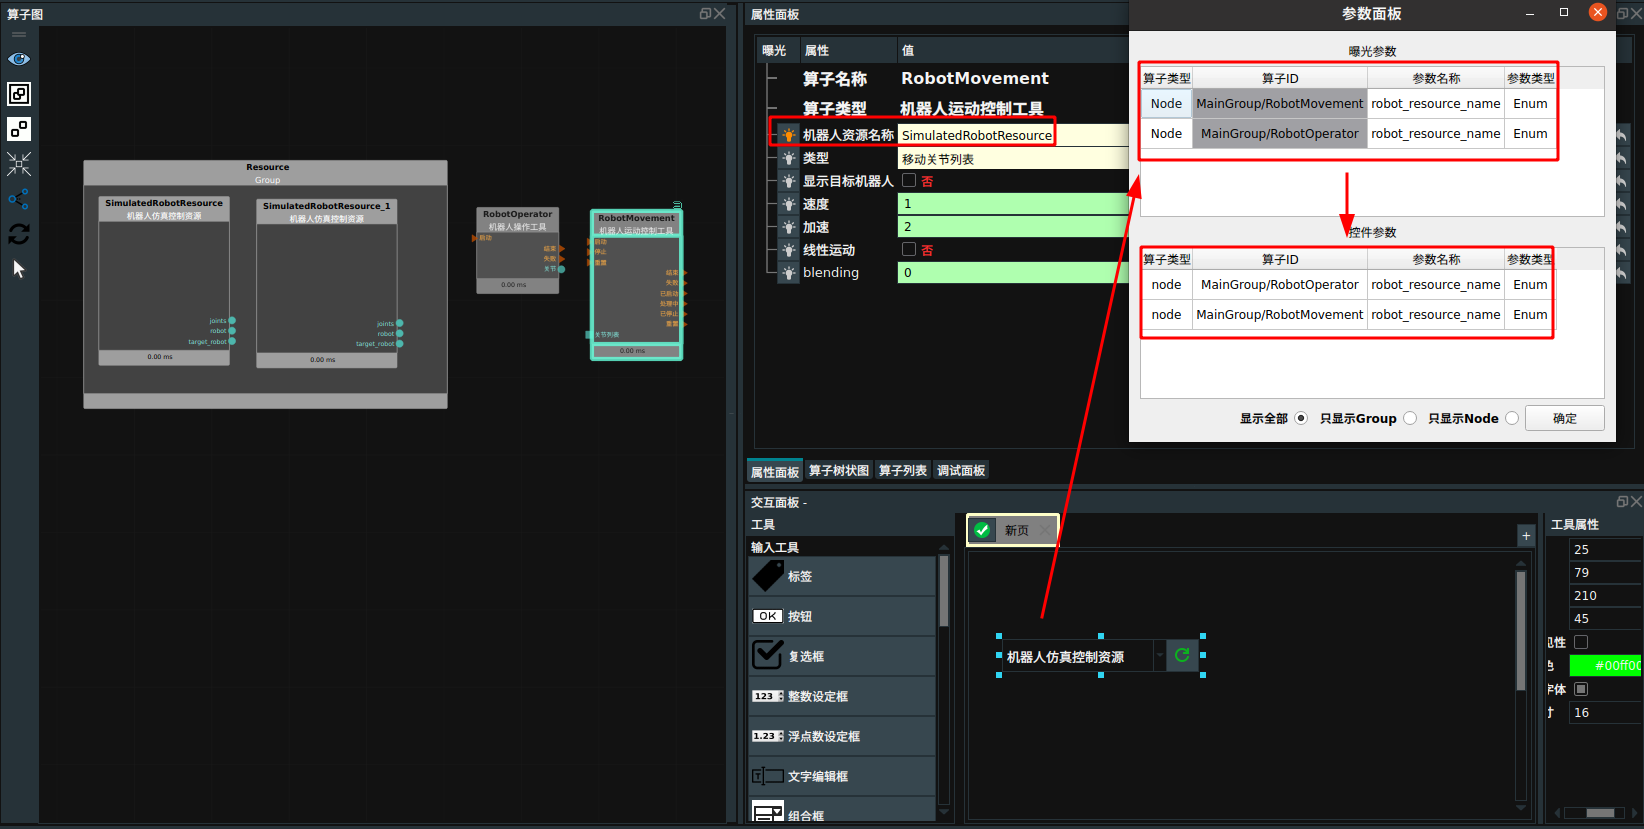
Task: Select MainGroup/RobotOperator cell in 控件参数 table
Action: coord(1280,284)
